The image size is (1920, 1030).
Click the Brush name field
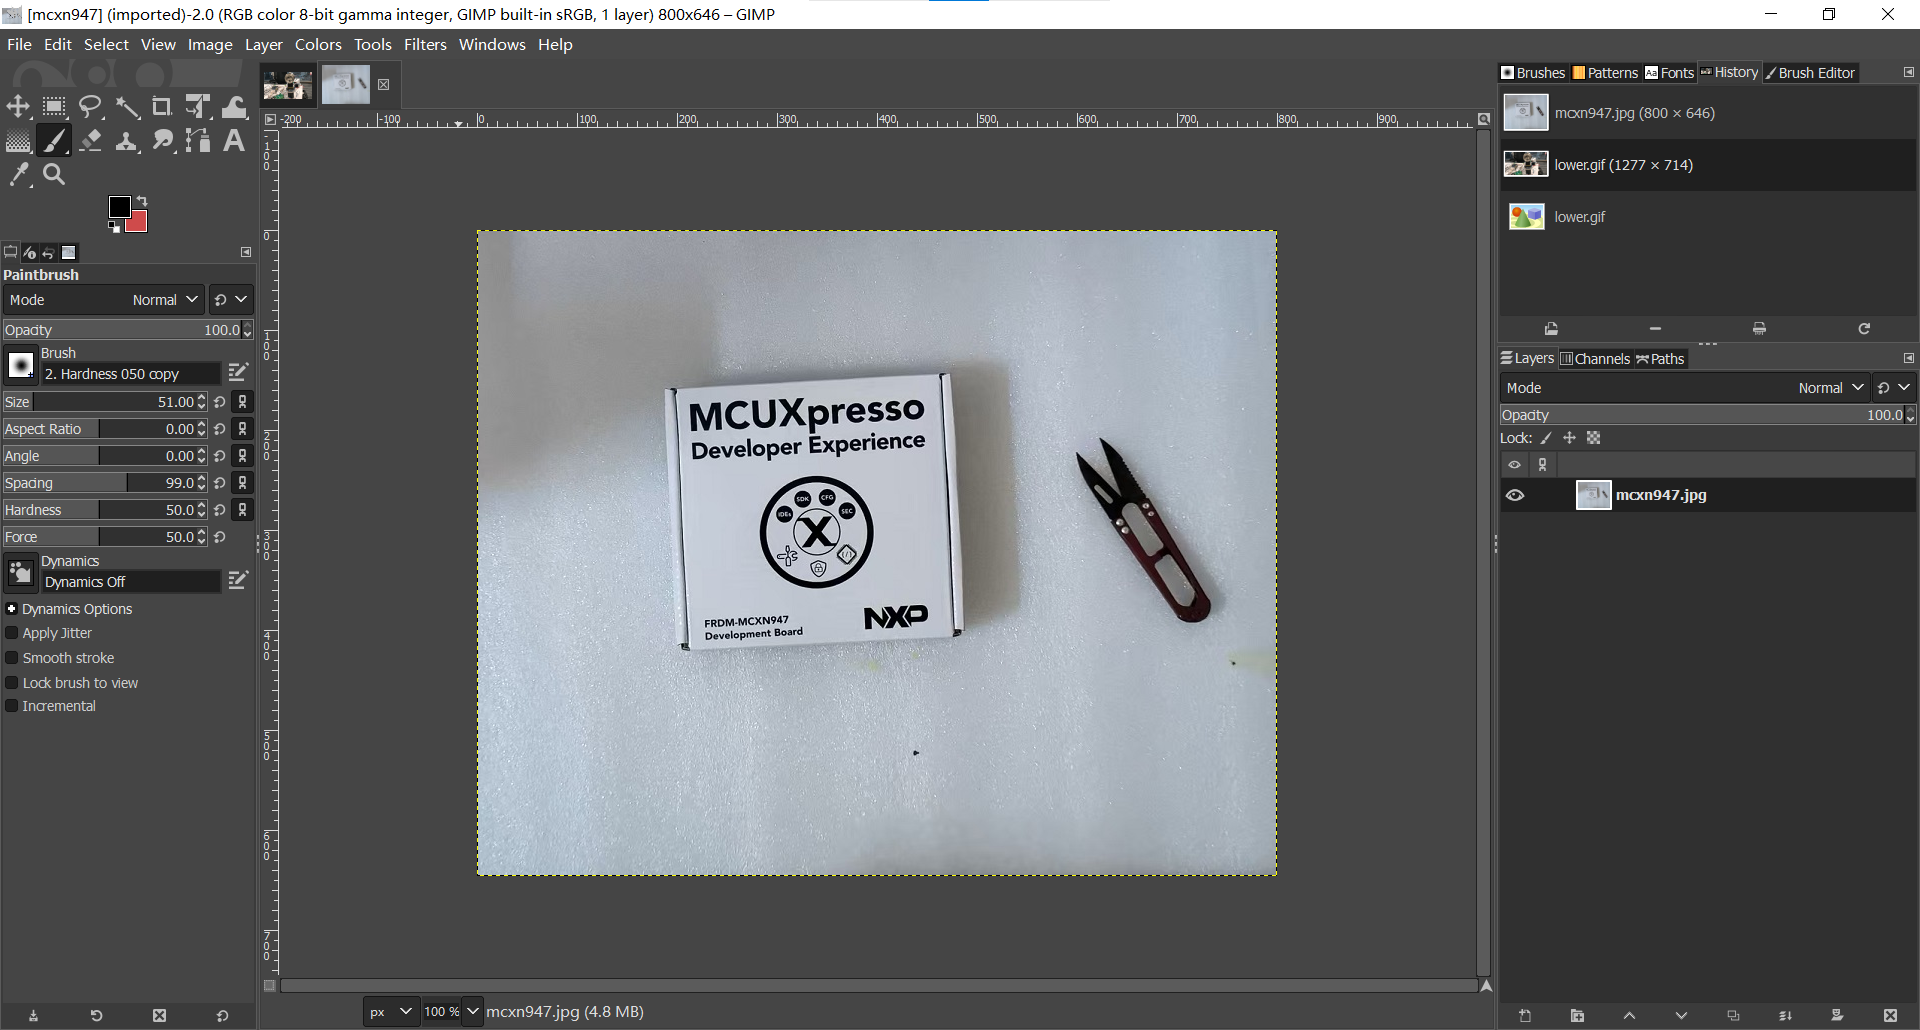130,374
